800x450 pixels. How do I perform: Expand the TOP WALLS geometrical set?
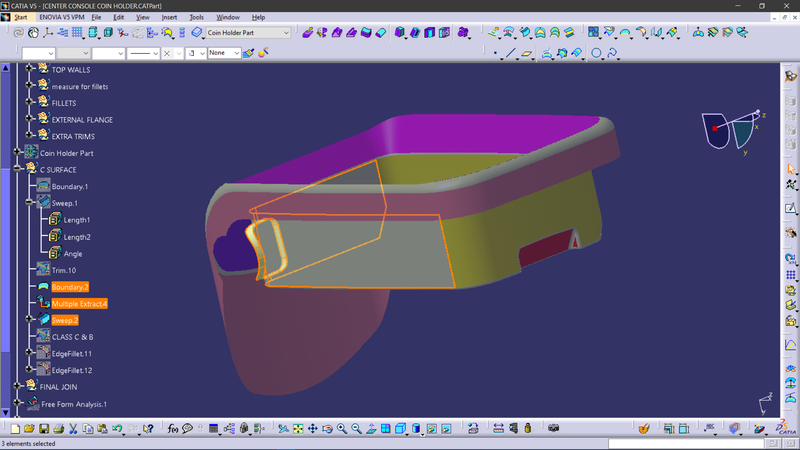(29, 68)
